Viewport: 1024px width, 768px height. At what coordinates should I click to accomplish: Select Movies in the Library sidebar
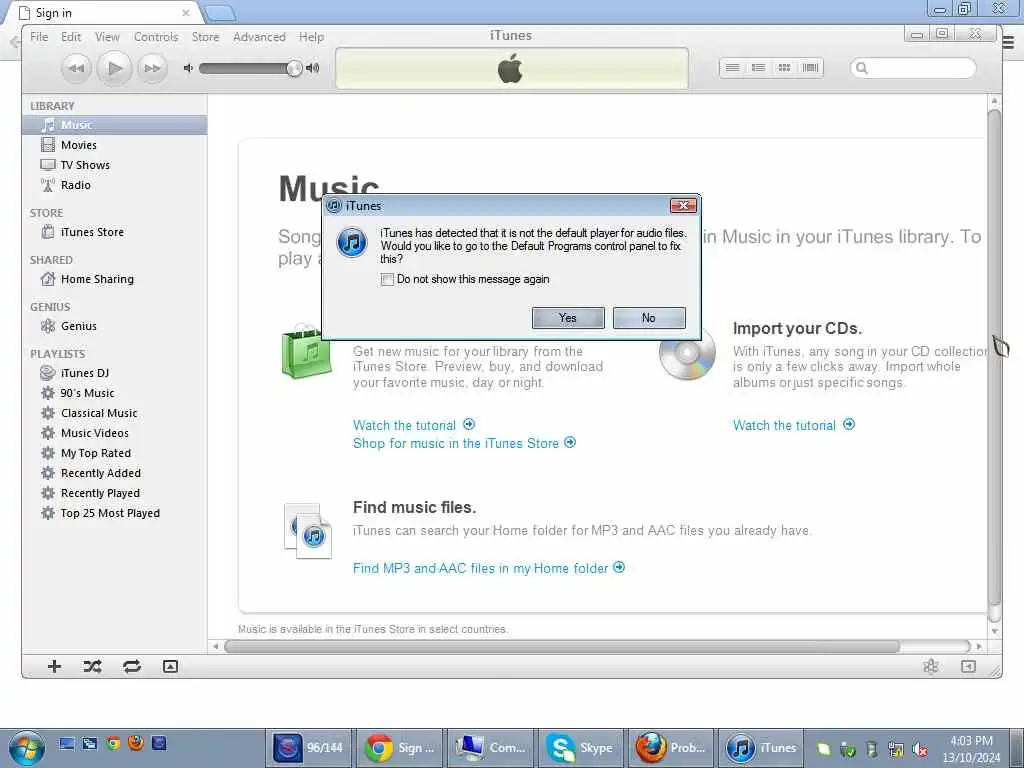(x=115, y=145)
